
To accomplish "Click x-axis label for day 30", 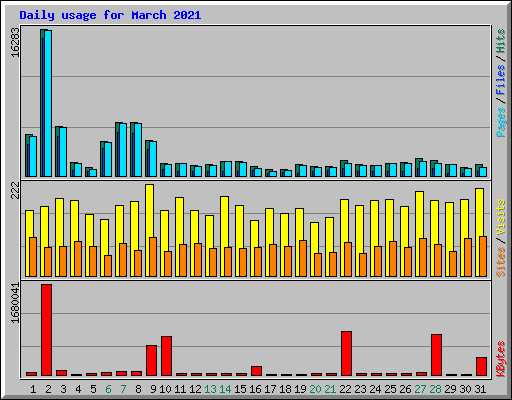I will pyautogui.click(x=465, y=389).
